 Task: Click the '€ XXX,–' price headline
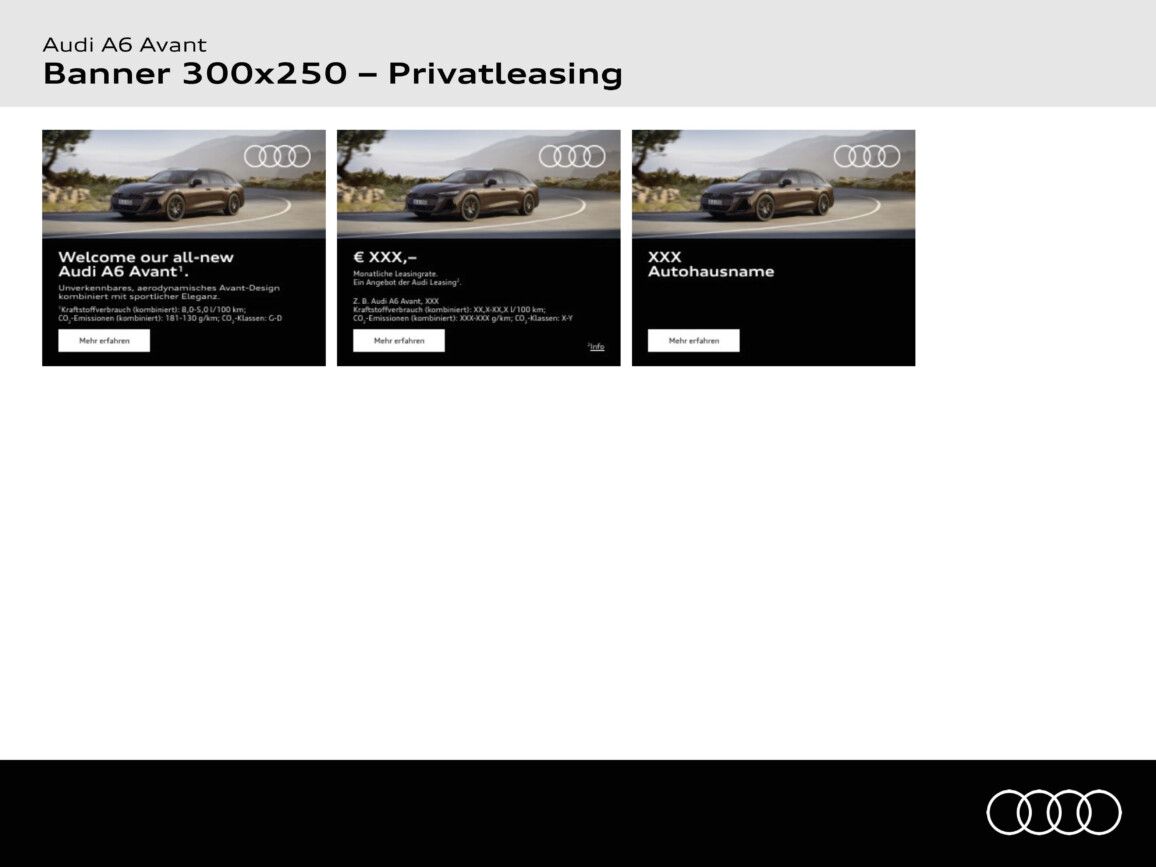pyautogui.click(x=385, y=257)
